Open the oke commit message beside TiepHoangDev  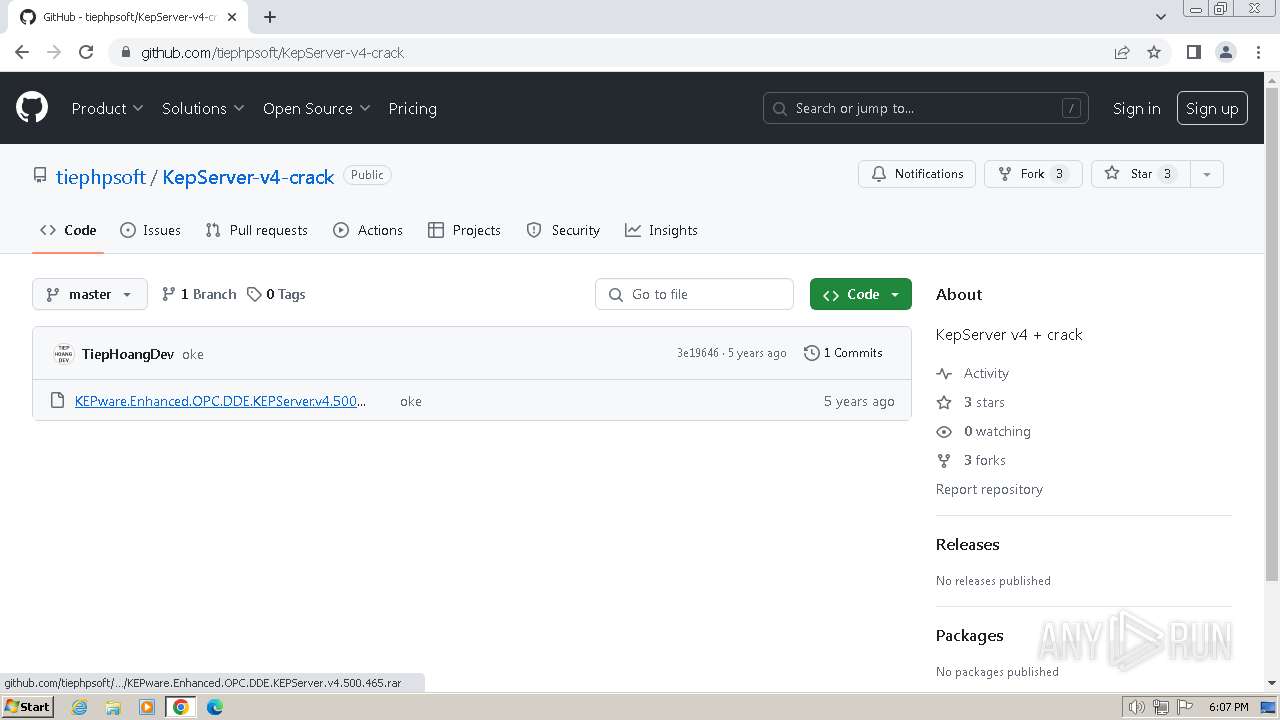click(x=193, y=354)
